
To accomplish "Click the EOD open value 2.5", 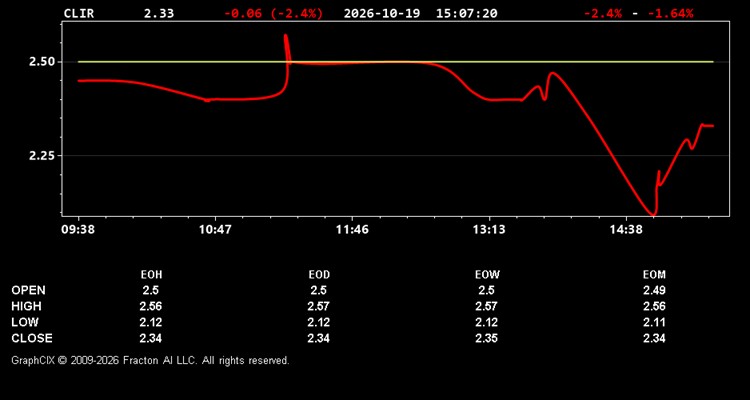I will pos(319,290).
